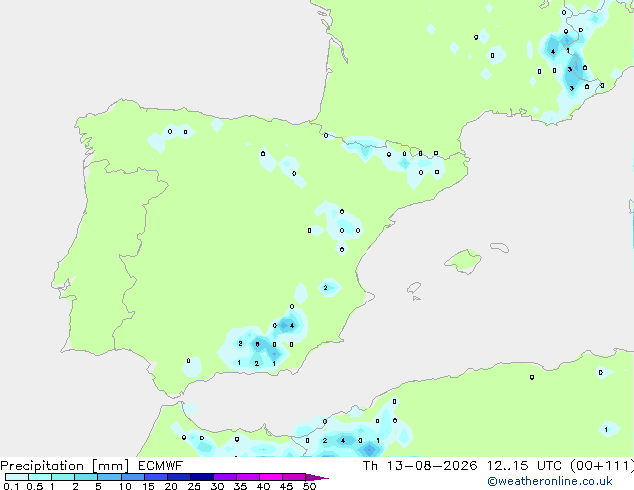634x490 pixels.
Task: Click the 4 mm value in northern Morocco
Action: click(x=343, y=441)
